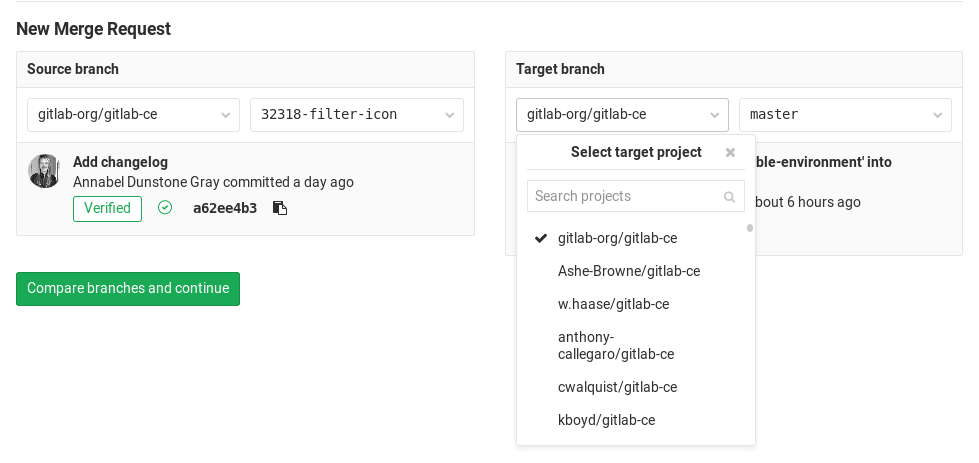
Task: Select checked gitlab-org/gitlab-ce project entry
Action: click(617, 238)
